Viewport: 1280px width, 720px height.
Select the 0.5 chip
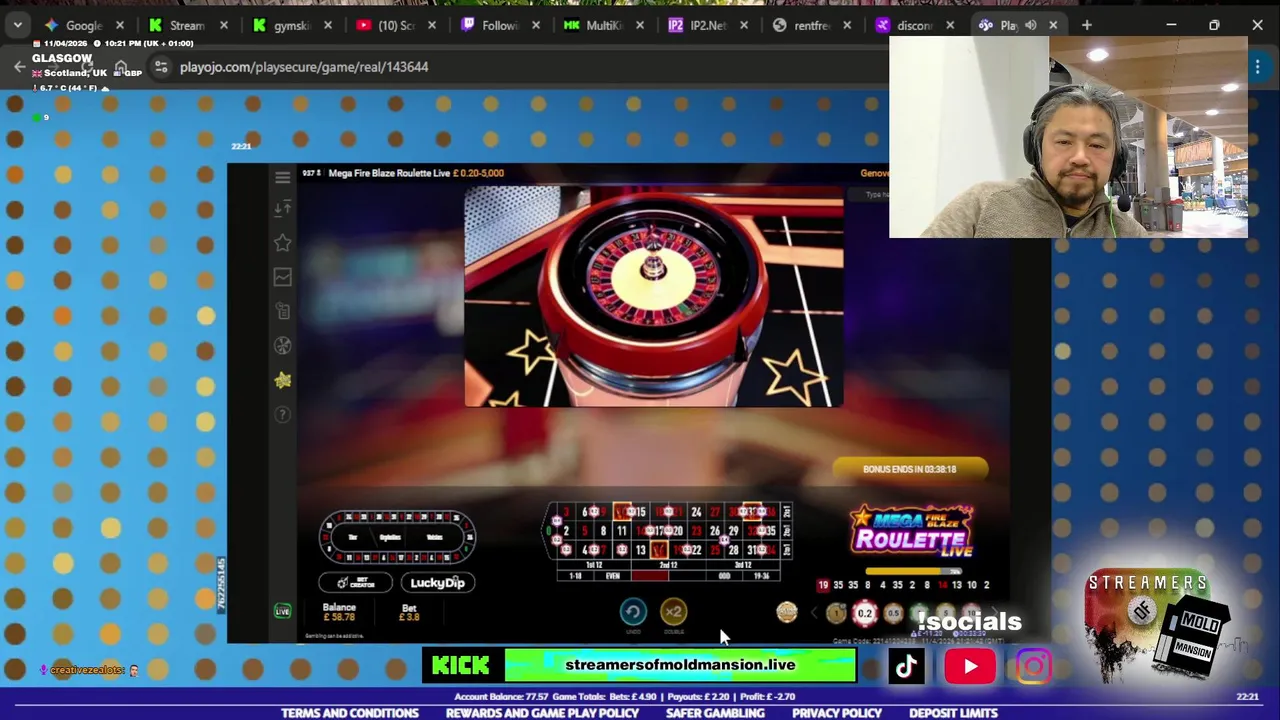893,613
